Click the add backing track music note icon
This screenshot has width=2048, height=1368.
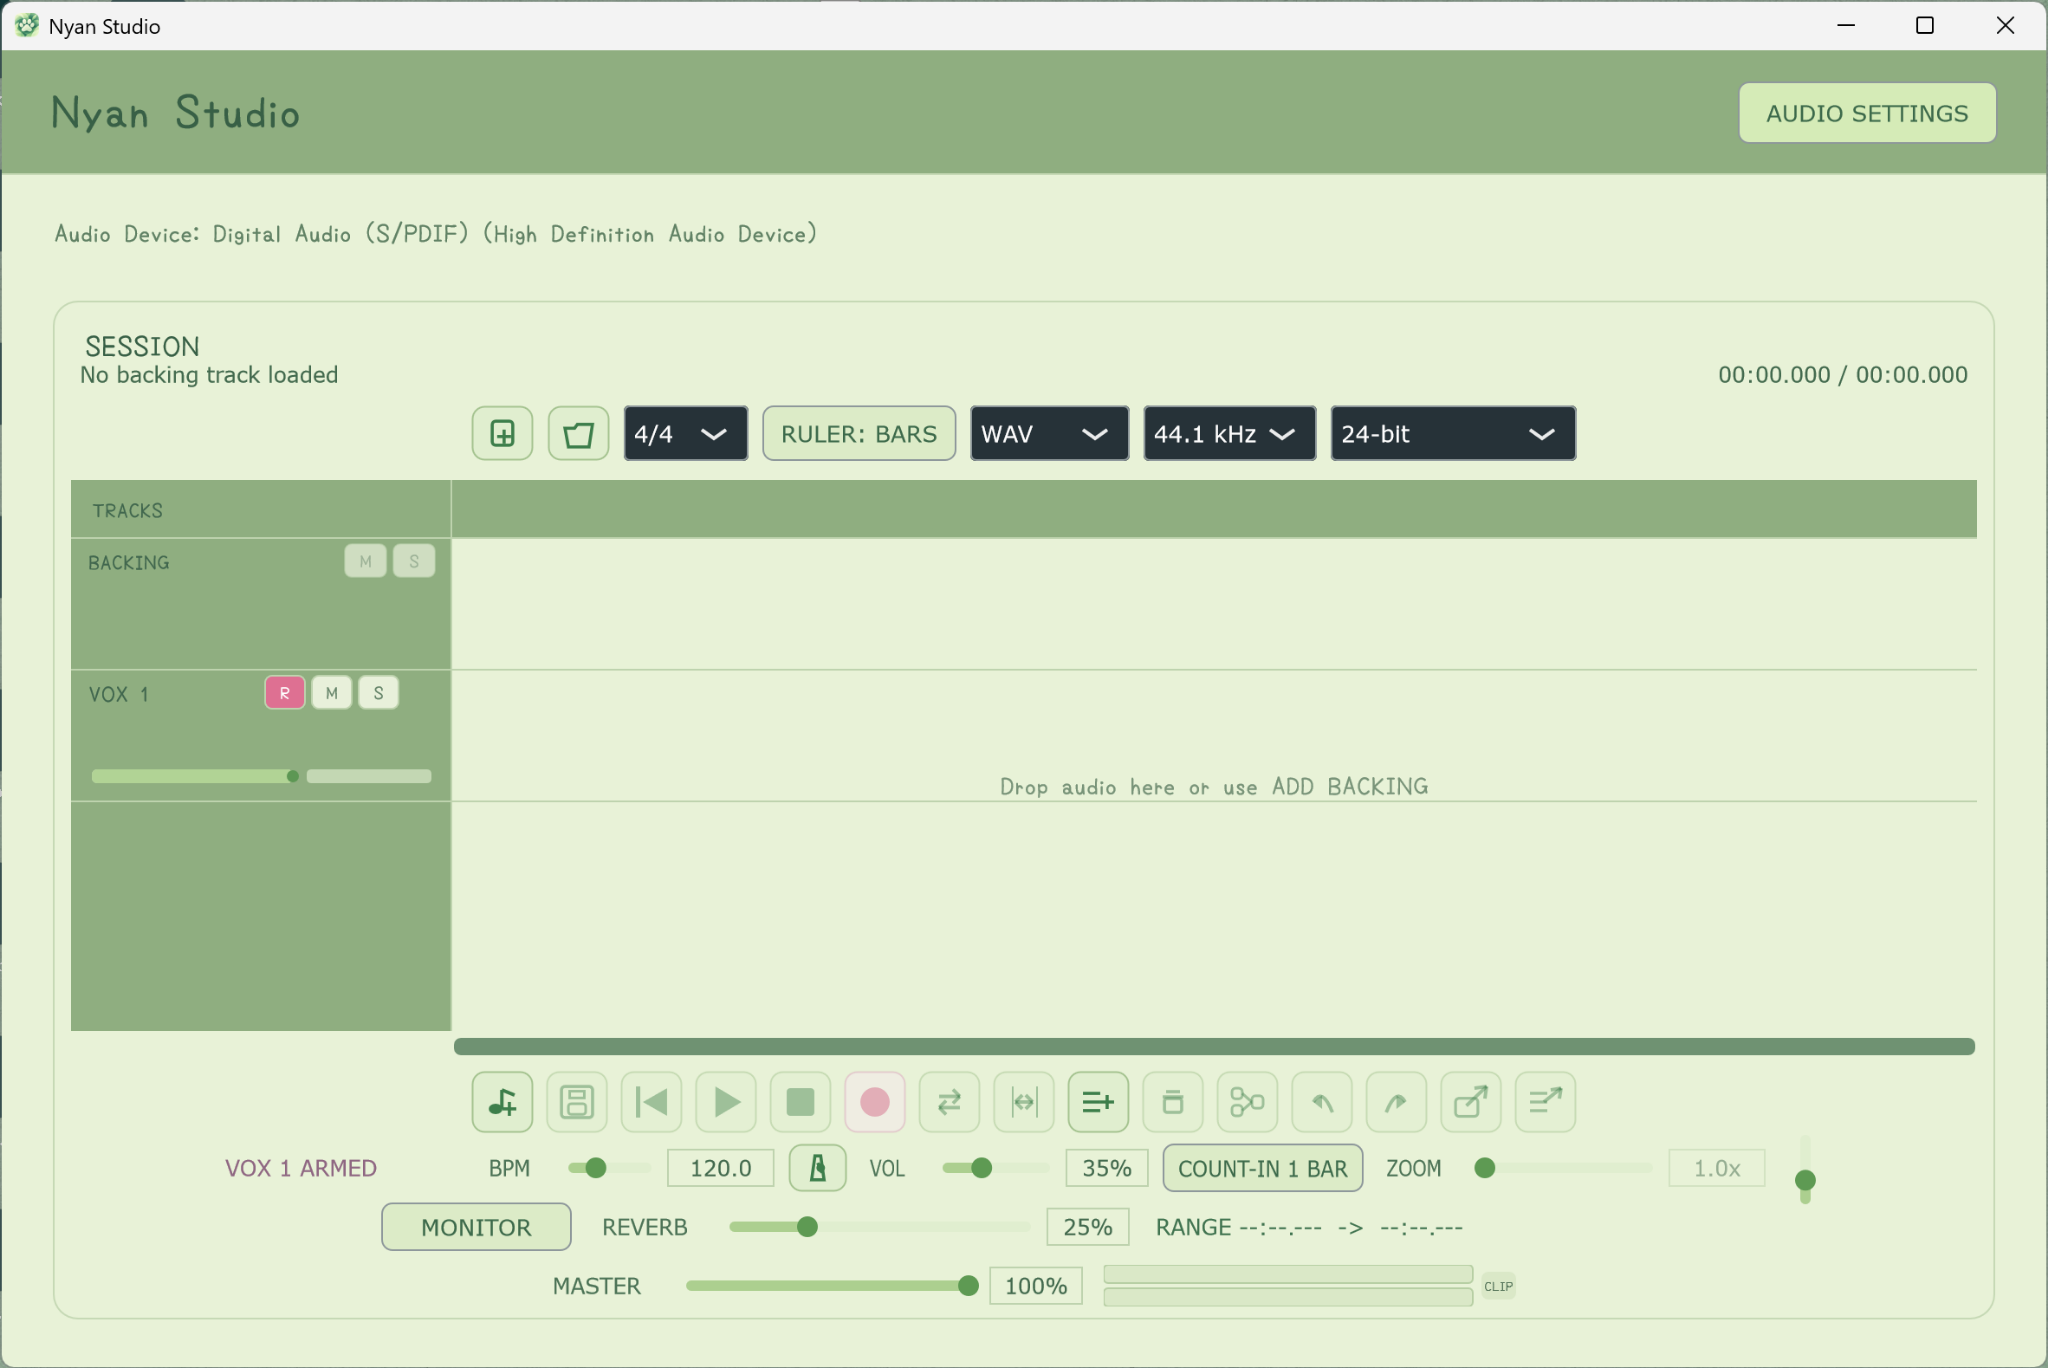pos(502,1102)
